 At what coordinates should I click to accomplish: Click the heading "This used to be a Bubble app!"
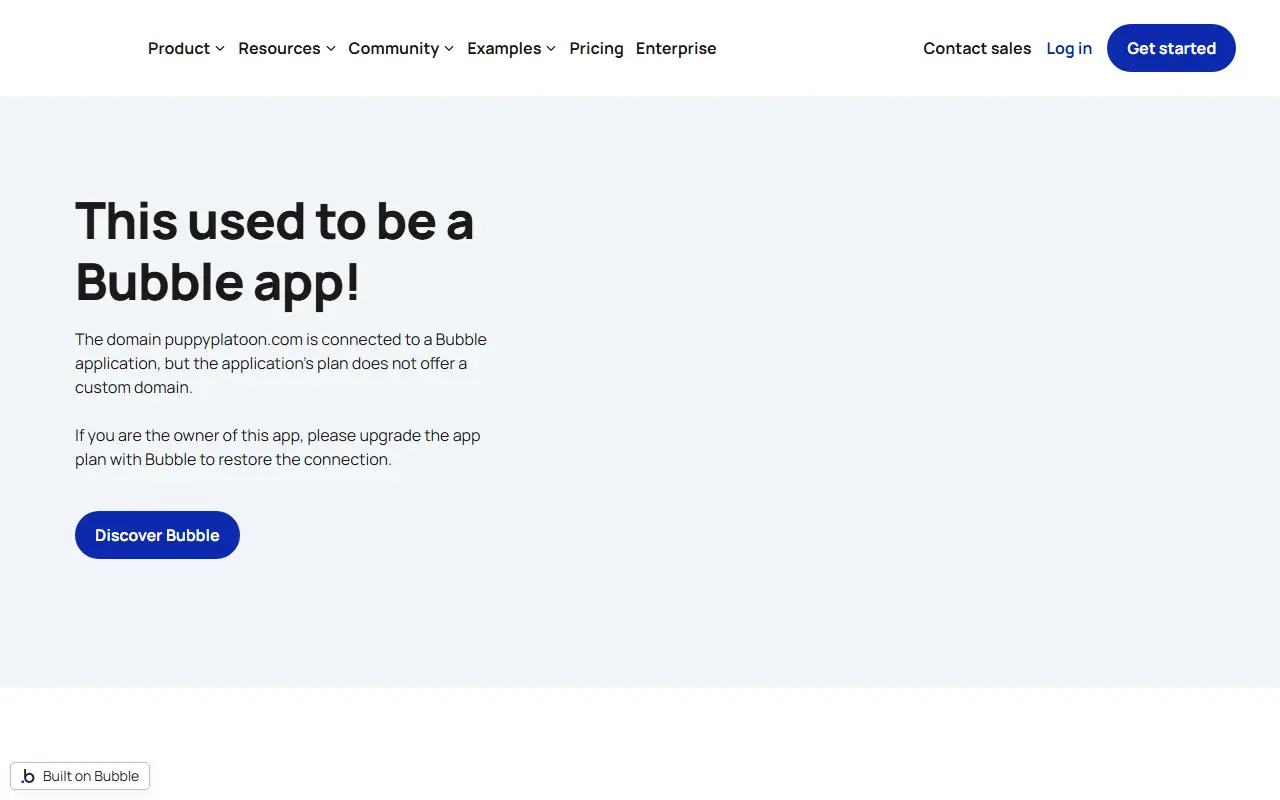(275, 251)
